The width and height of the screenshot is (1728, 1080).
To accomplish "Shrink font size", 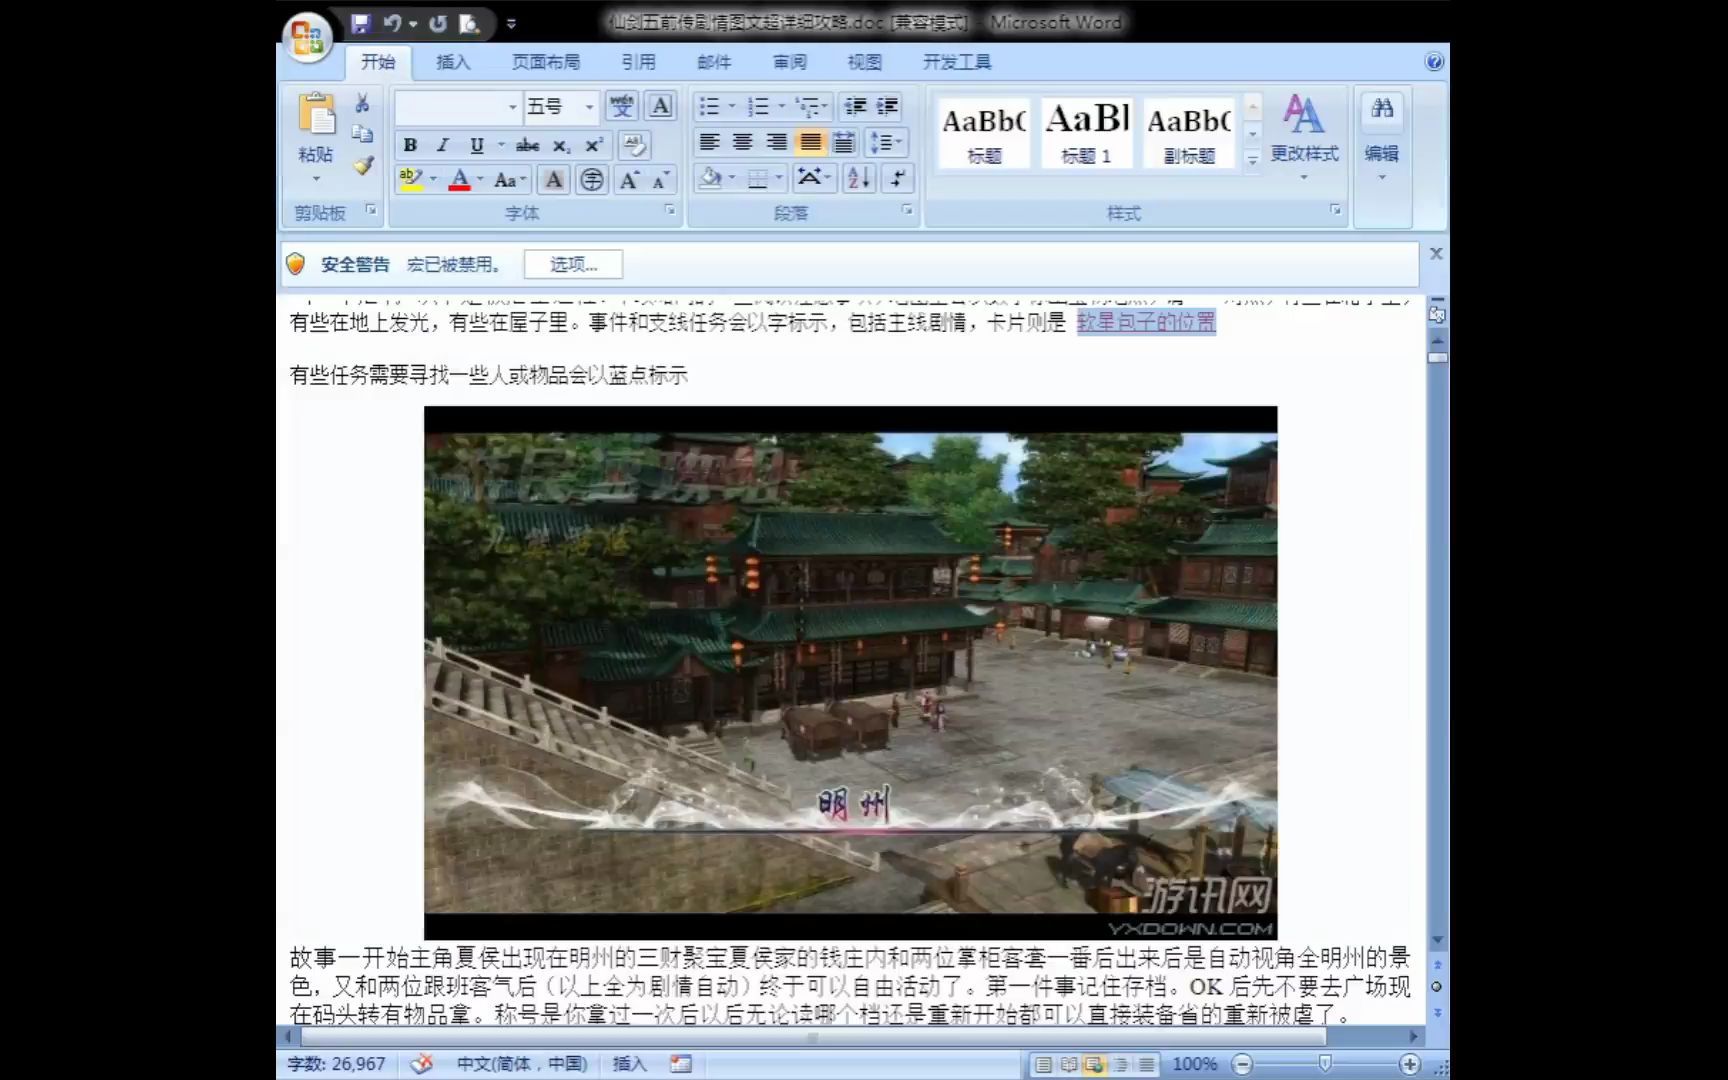I will 660,180.
